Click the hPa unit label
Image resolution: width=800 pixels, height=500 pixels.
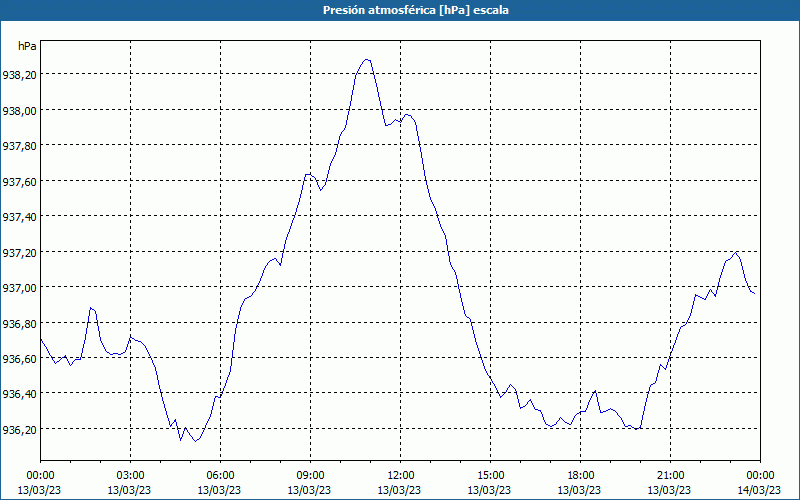click(27, 46)
